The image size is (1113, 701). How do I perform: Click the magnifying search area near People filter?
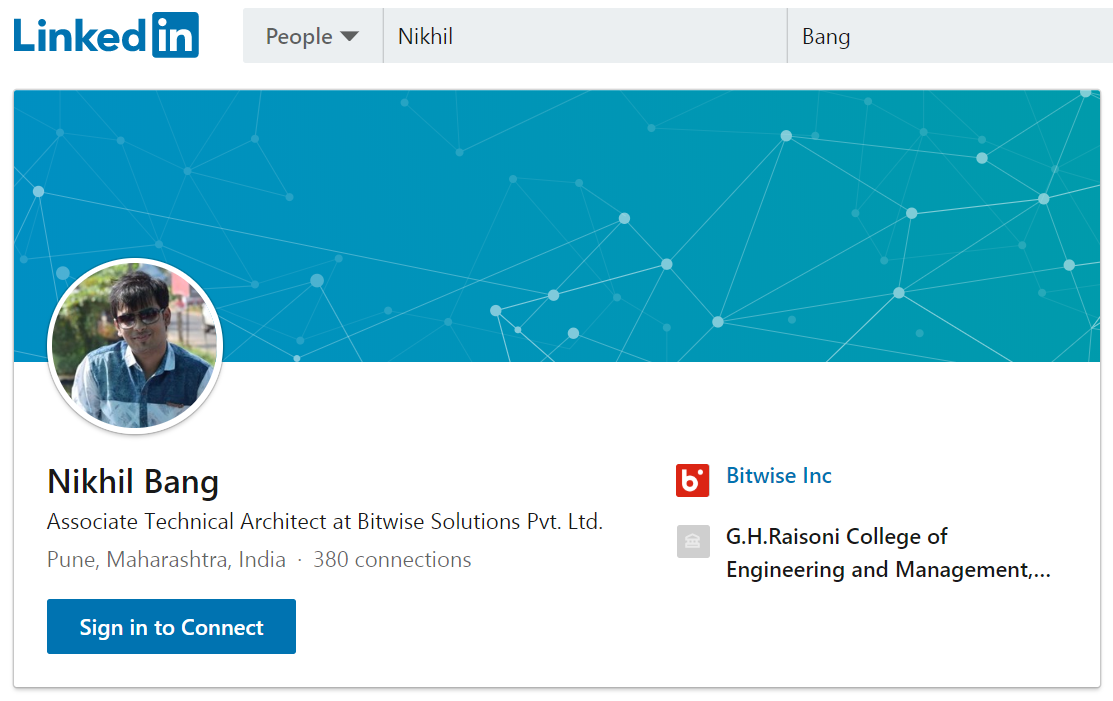pos(313,35)
